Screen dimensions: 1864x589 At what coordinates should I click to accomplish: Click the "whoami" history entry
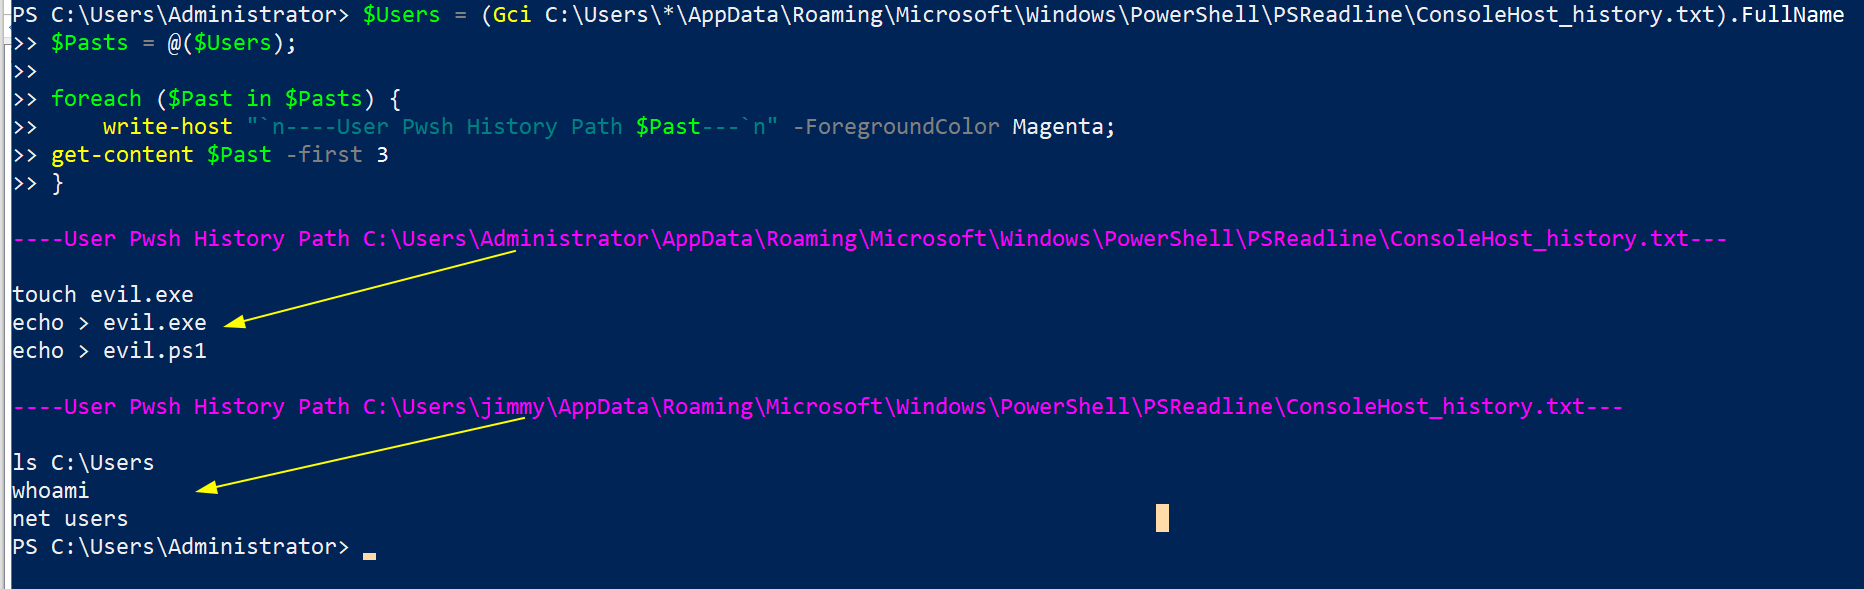50,491
